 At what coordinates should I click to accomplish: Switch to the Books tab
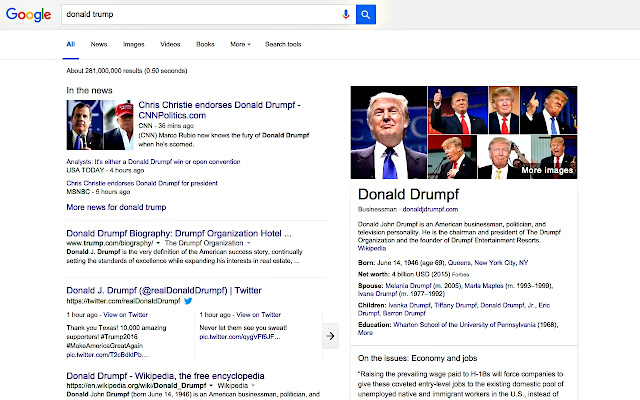205,44
